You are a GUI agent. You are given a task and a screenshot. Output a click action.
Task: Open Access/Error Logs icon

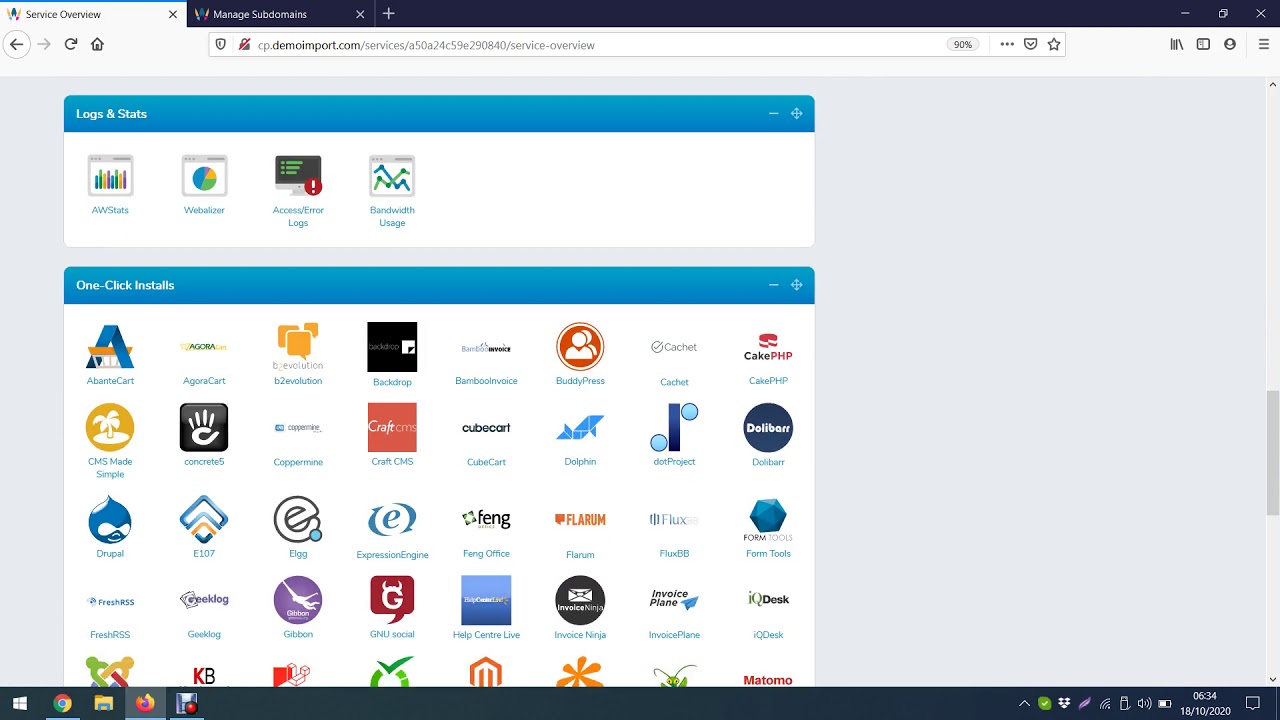pyautogui.click(x=298, y=176)
